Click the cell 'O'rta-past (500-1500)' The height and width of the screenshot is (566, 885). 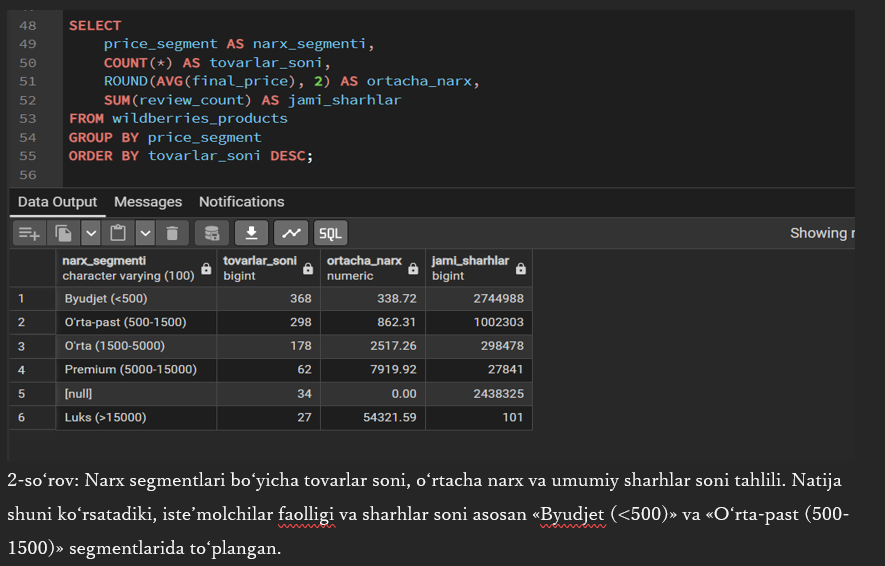(136, 322)
